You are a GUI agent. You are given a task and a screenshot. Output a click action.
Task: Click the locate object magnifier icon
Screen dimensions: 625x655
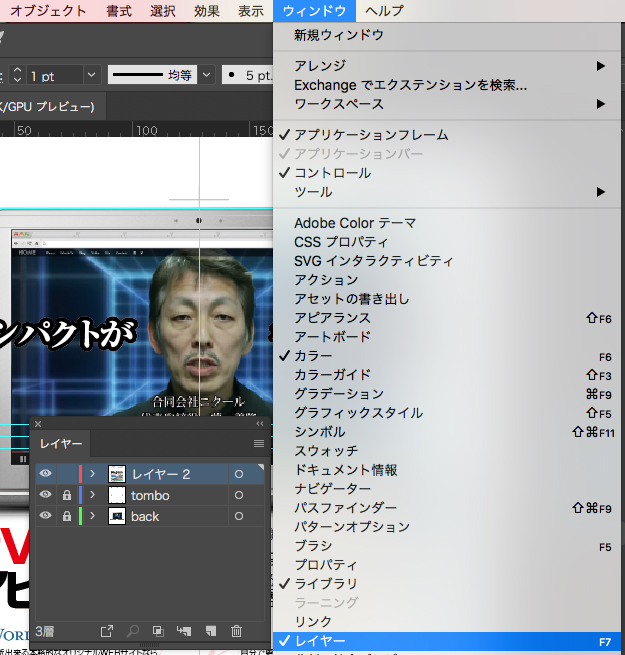133,631
